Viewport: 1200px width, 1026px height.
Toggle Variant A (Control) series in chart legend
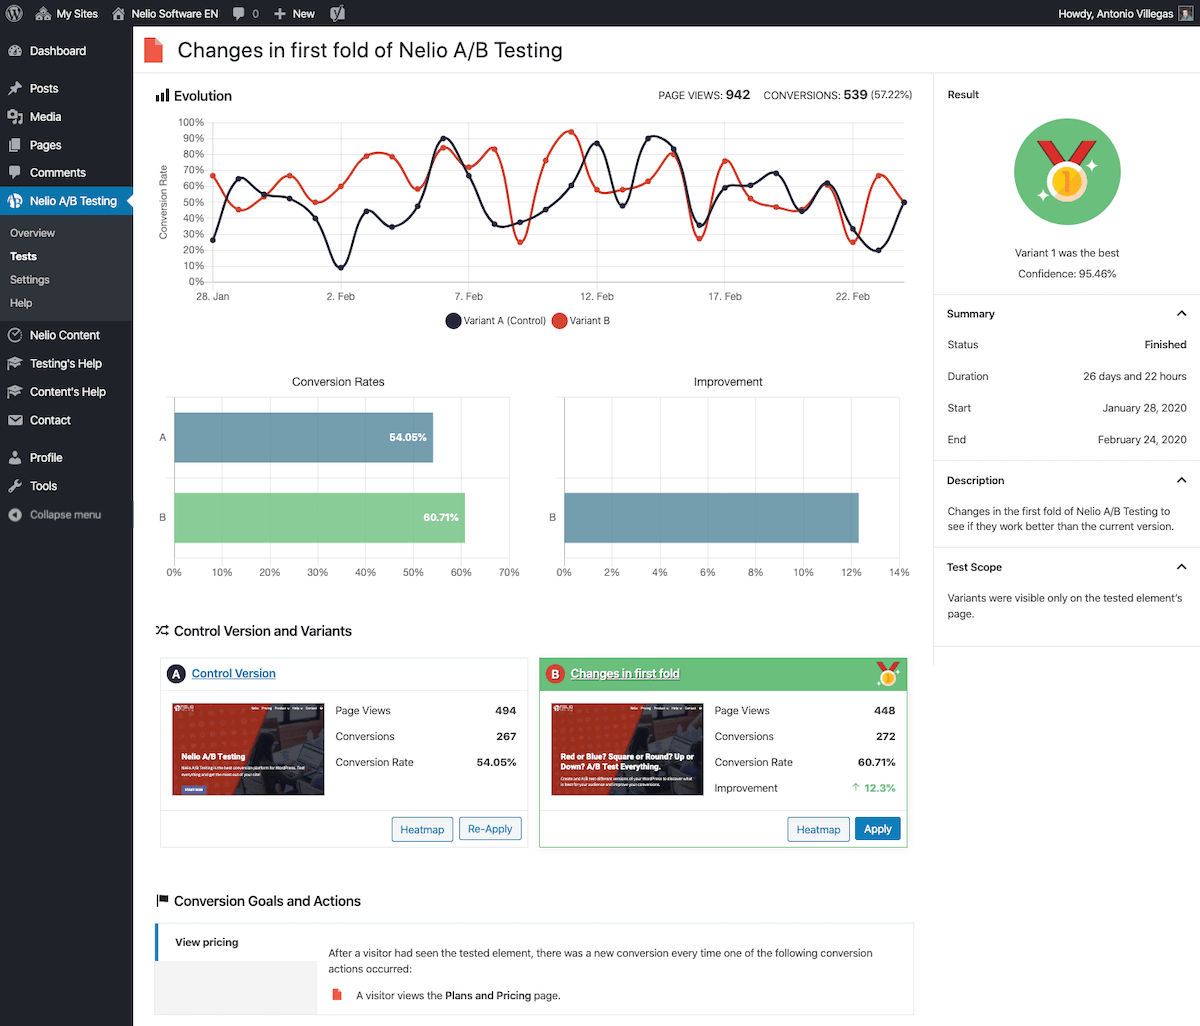(496, 321)
